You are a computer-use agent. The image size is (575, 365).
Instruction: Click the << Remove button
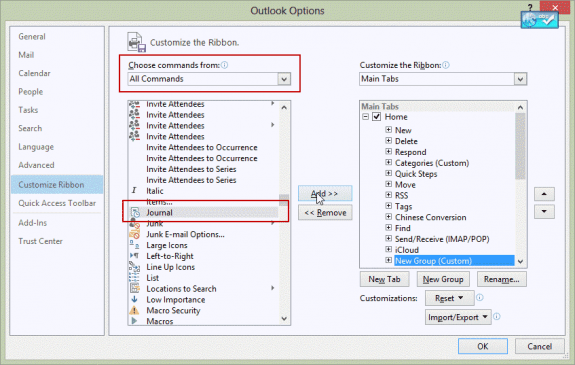coord(325,212)
